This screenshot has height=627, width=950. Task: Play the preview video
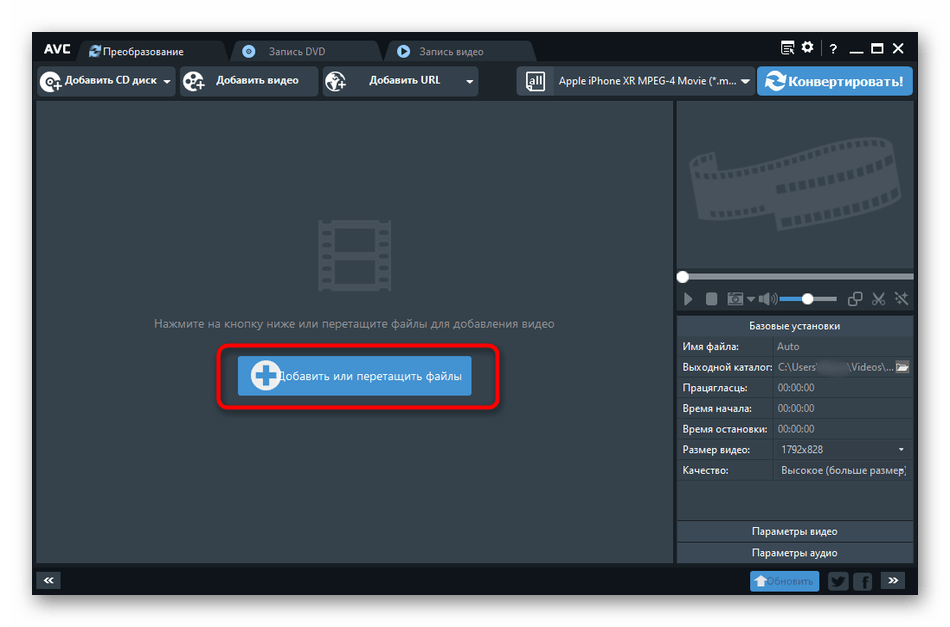point(688,299)
